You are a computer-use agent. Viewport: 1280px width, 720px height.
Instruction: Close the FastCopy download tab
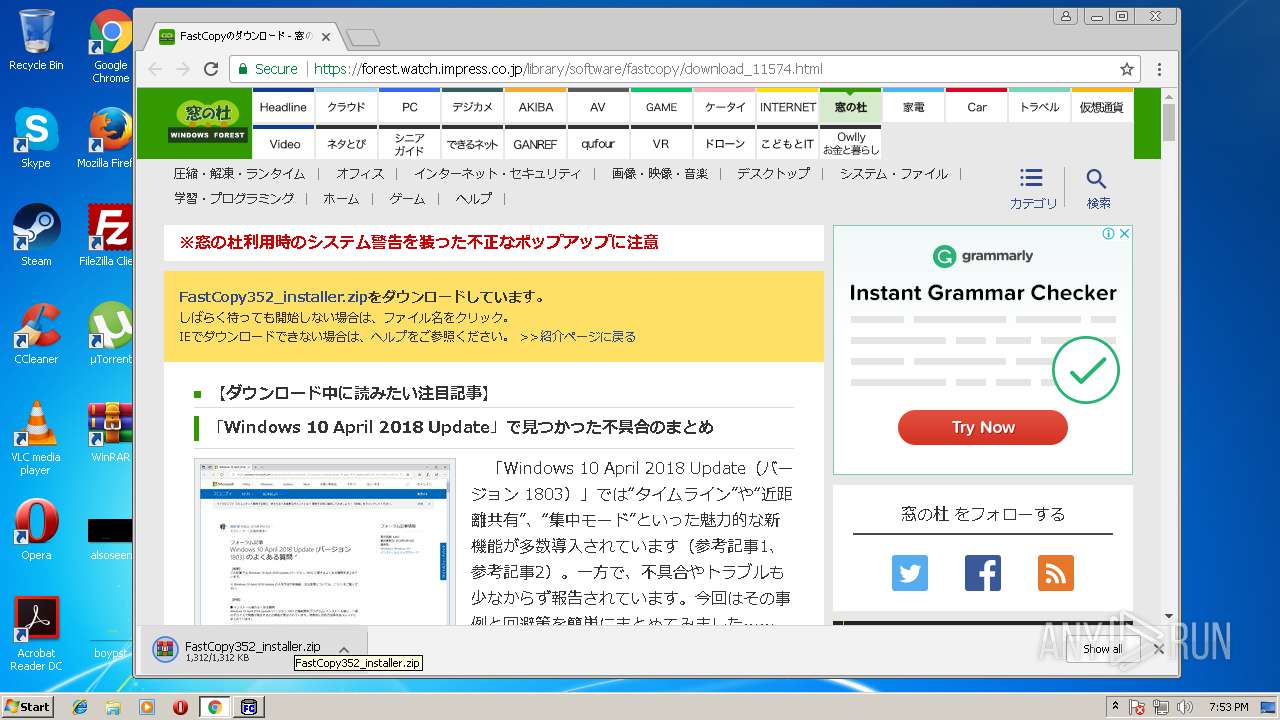[326, 37]
